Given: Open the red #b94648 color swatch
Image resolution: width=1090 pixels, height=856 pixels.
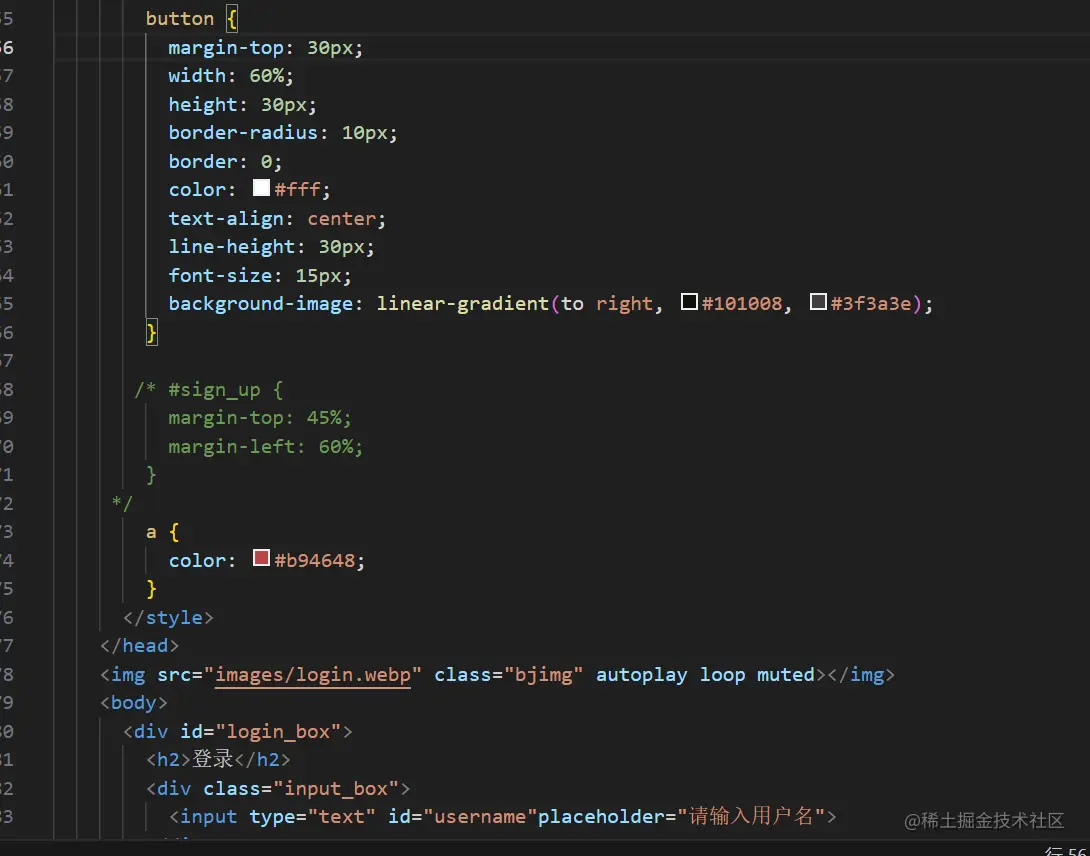Looking at the screenshot, I should point(261,558).
